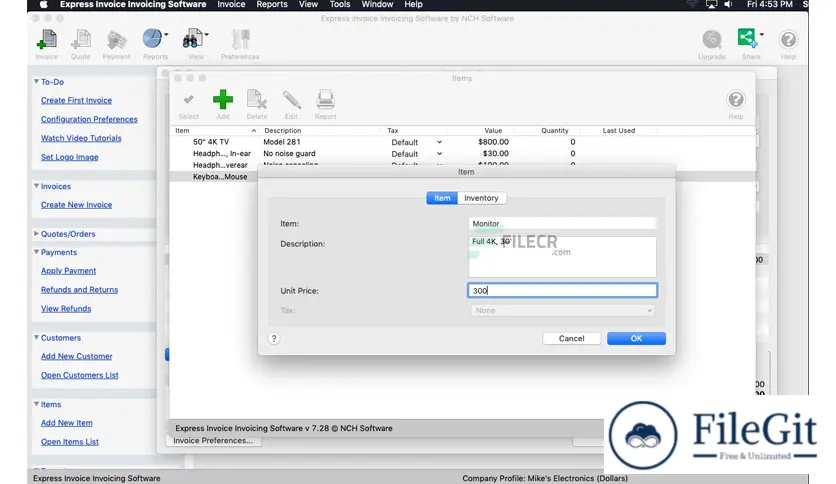Open the Help menu in menu bar
Viewport: 836px width, 484px height.
coord(413,4)
